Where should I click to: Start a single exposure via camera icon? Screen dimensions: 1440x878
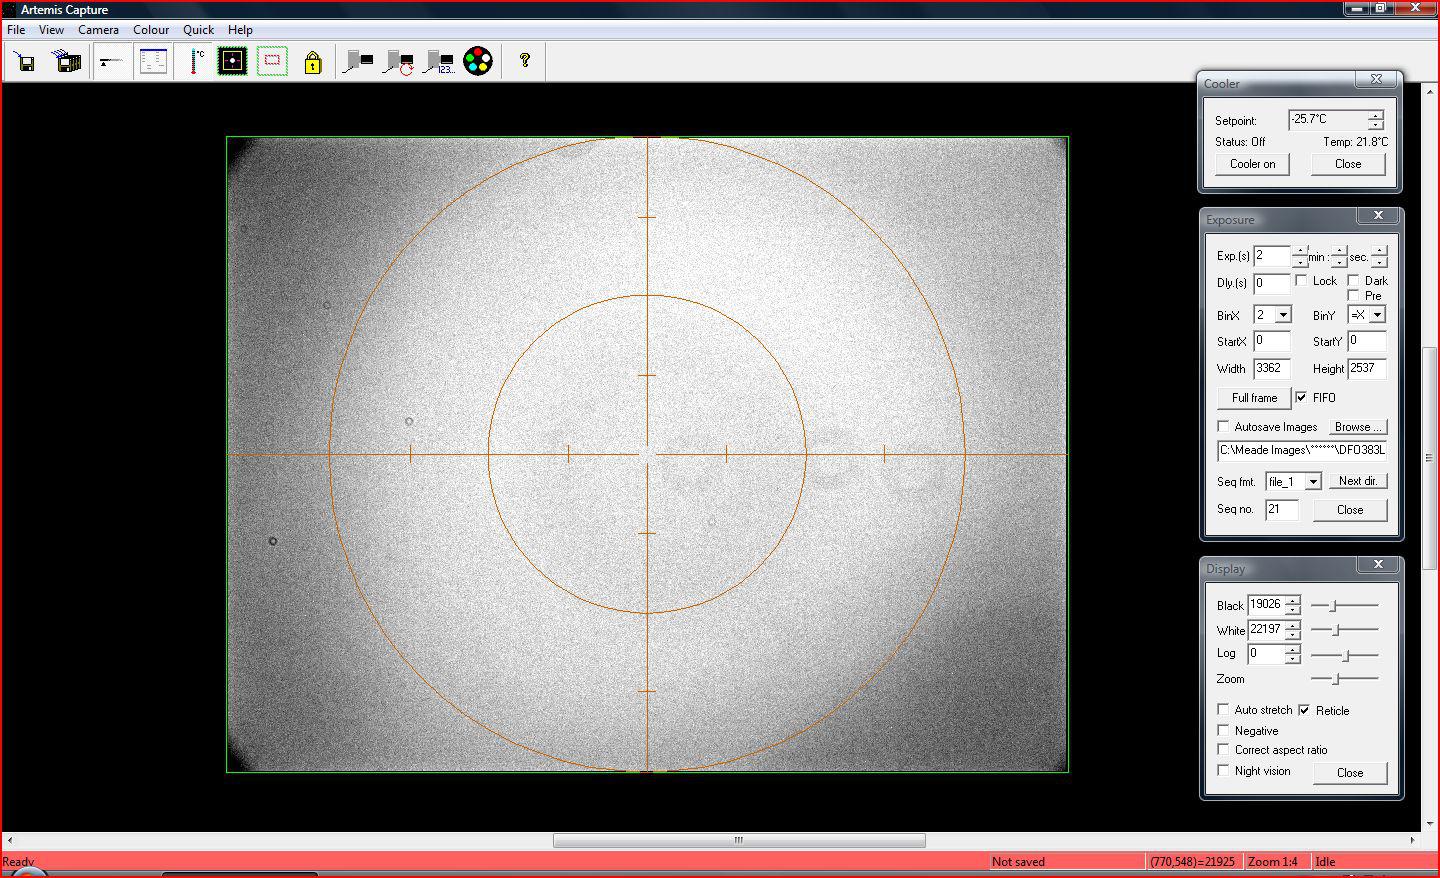pyautogui.click(x=358, y=62)
